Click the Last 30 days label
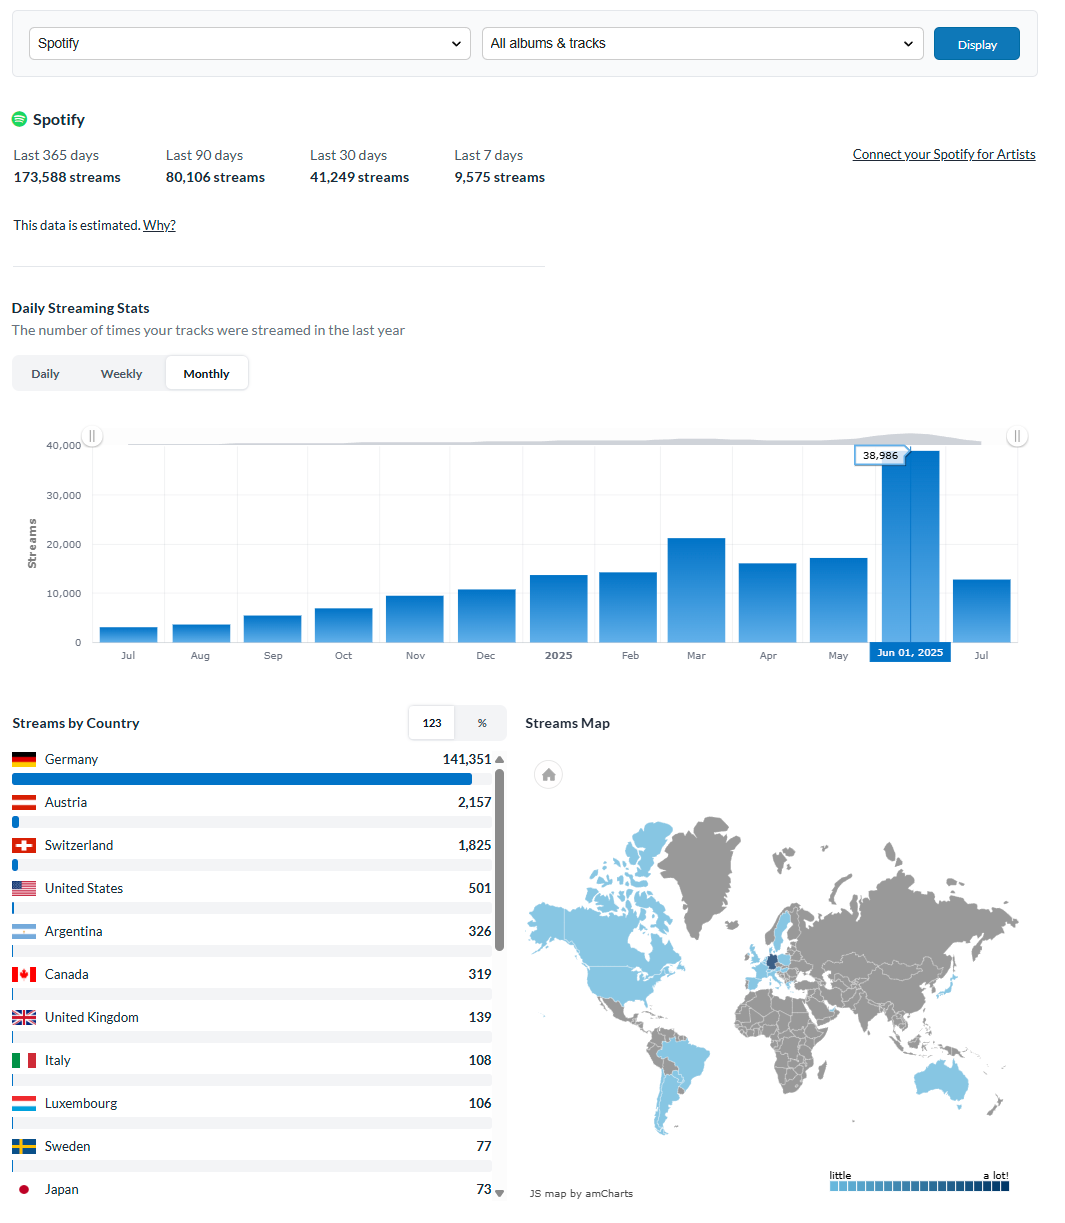Image resolution: width=1065 pixels, height=1223 pixels. click(x=348, y=155)
